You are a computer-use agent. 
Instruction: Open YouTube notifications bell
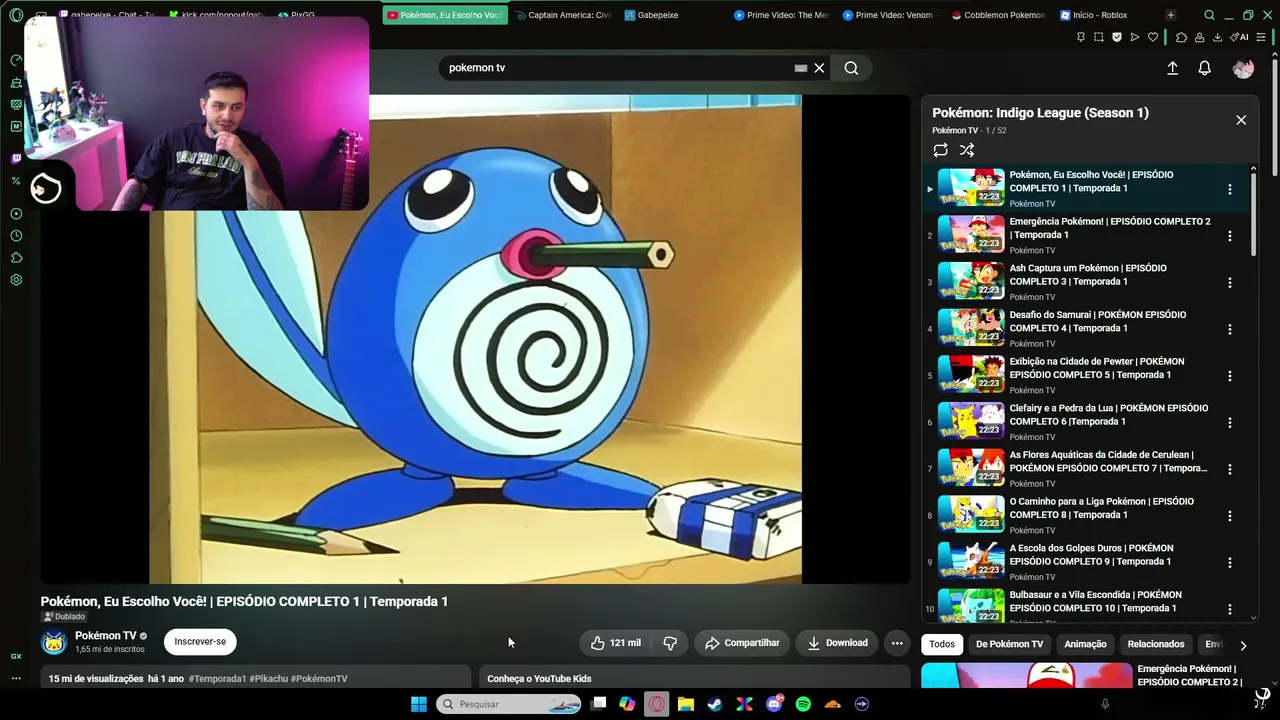(x=1205, y=68)
